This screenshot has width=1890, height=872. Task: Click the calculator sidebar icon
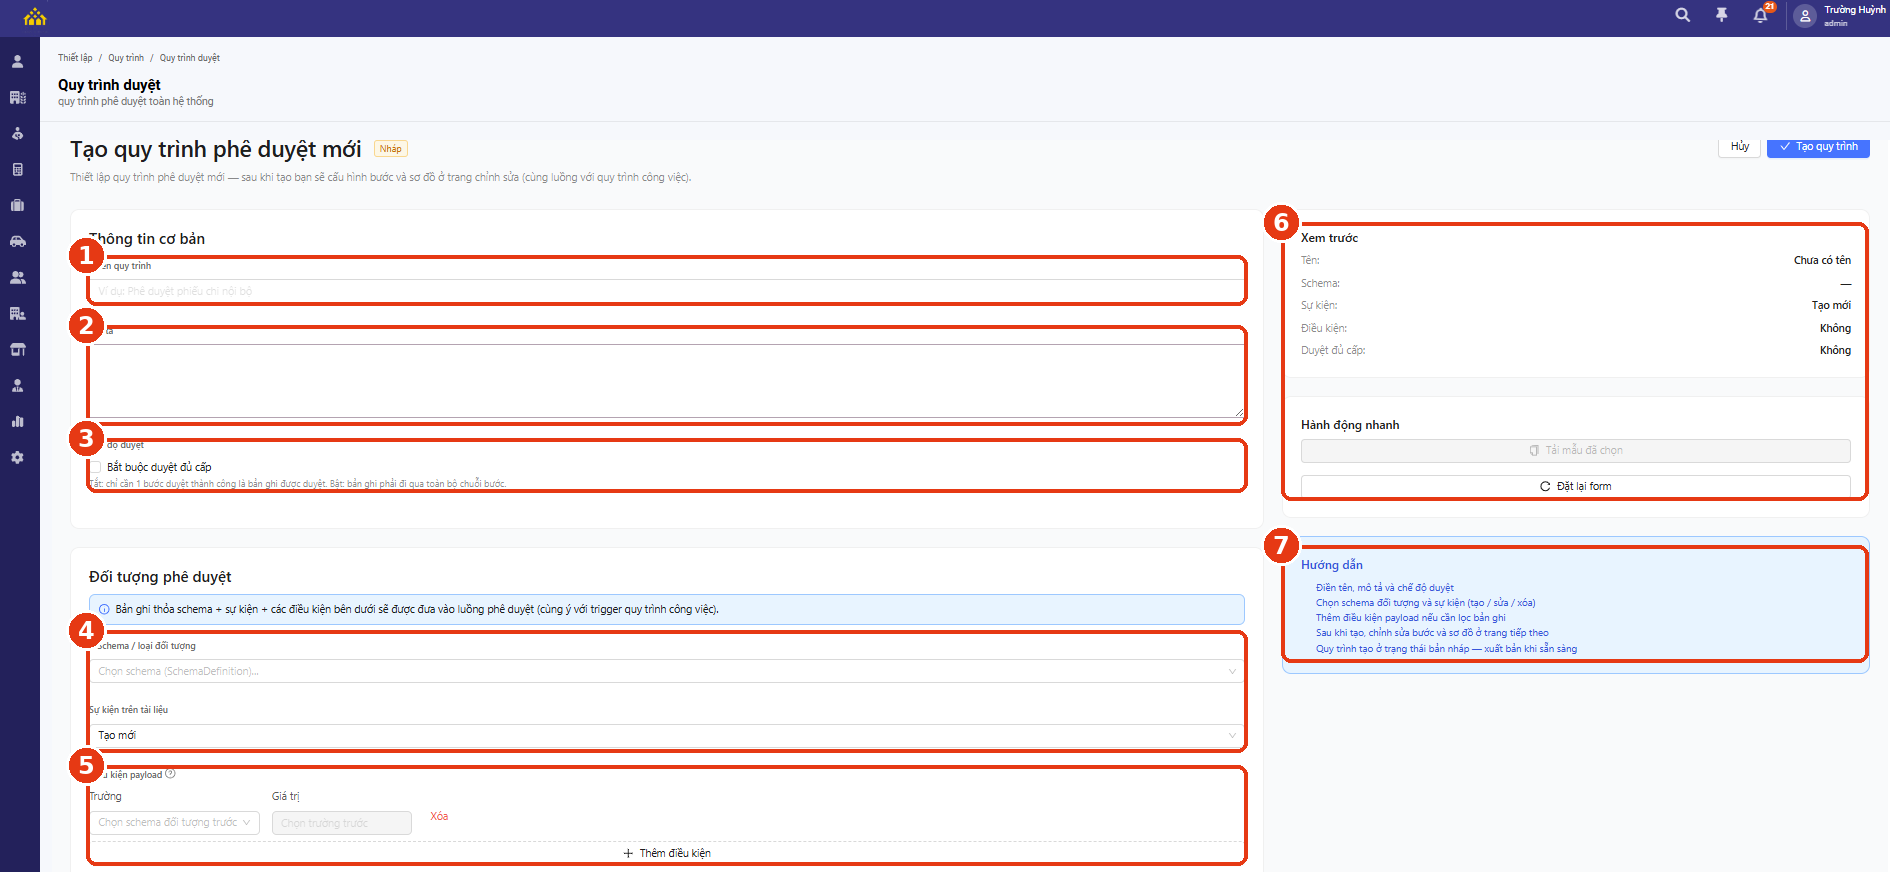pos(17,170)
